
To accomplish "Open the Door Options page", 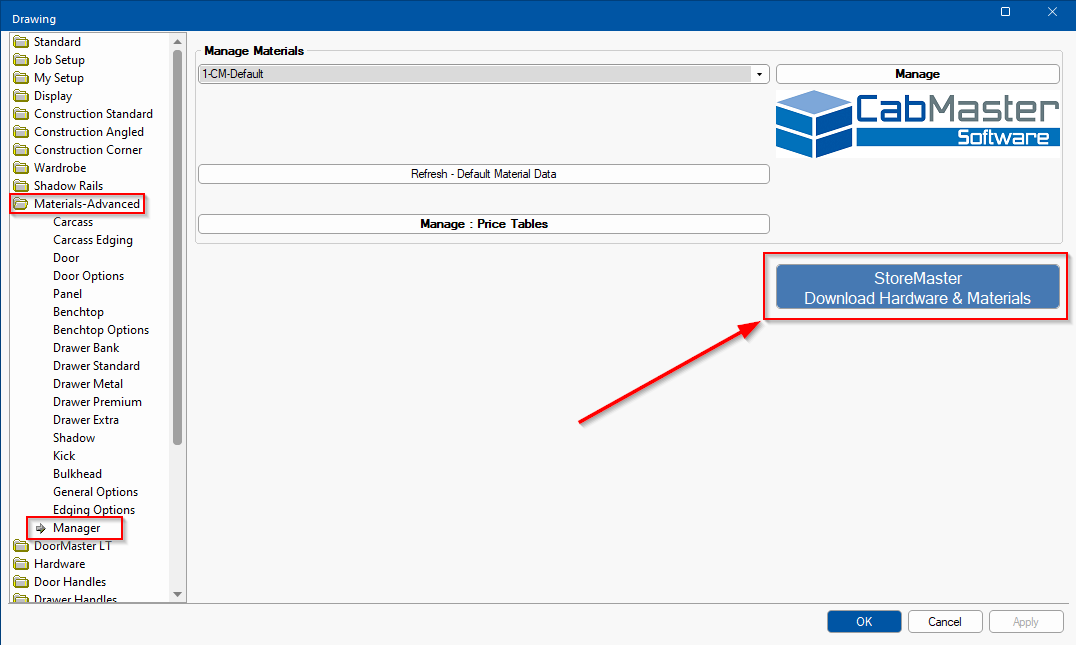I will pos(89,276).
